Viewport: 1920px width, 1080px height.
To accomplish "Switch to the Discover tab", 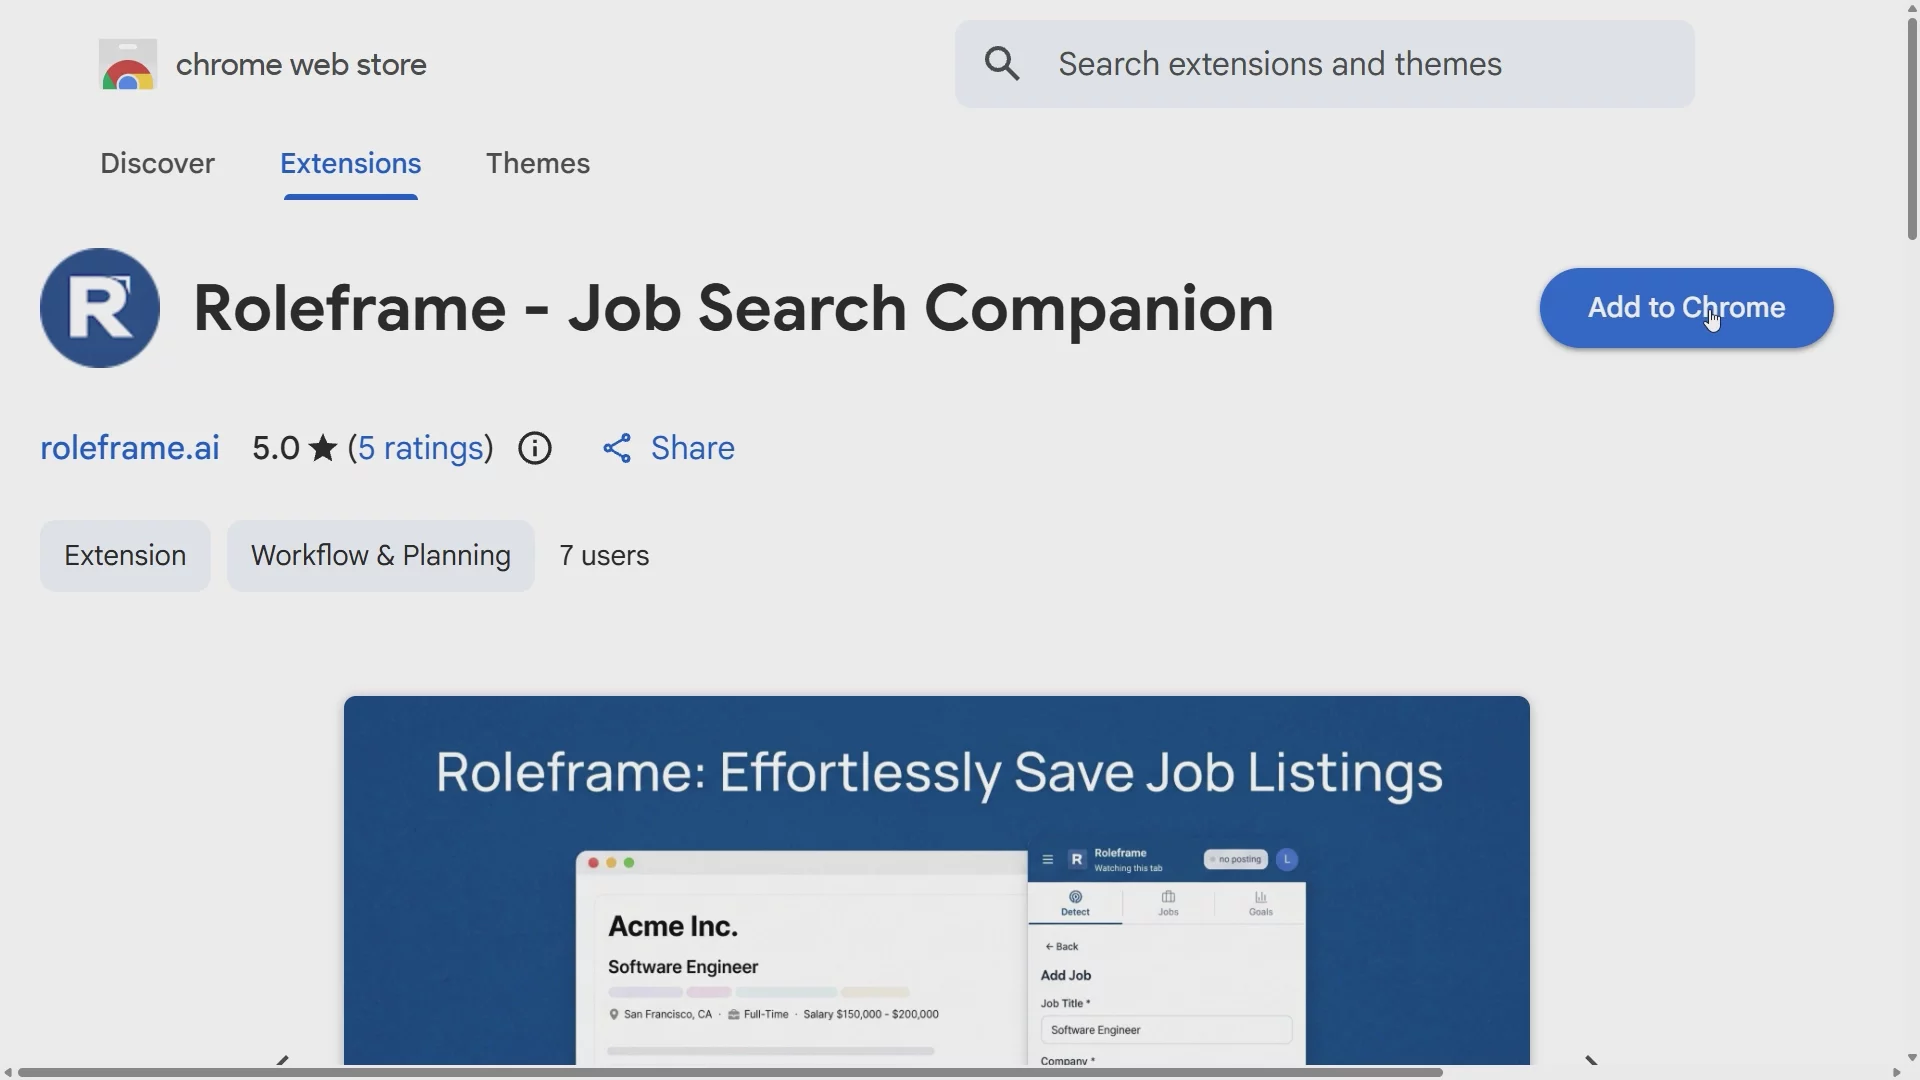I will [157, 164].
